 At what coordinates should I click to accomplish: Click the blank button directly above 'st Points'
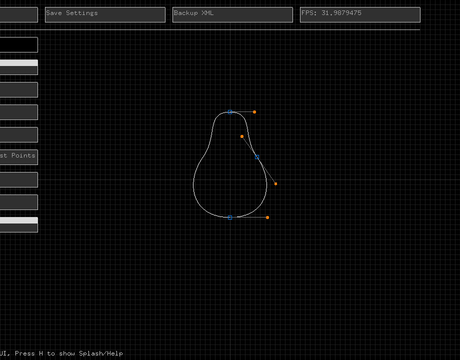19,135
